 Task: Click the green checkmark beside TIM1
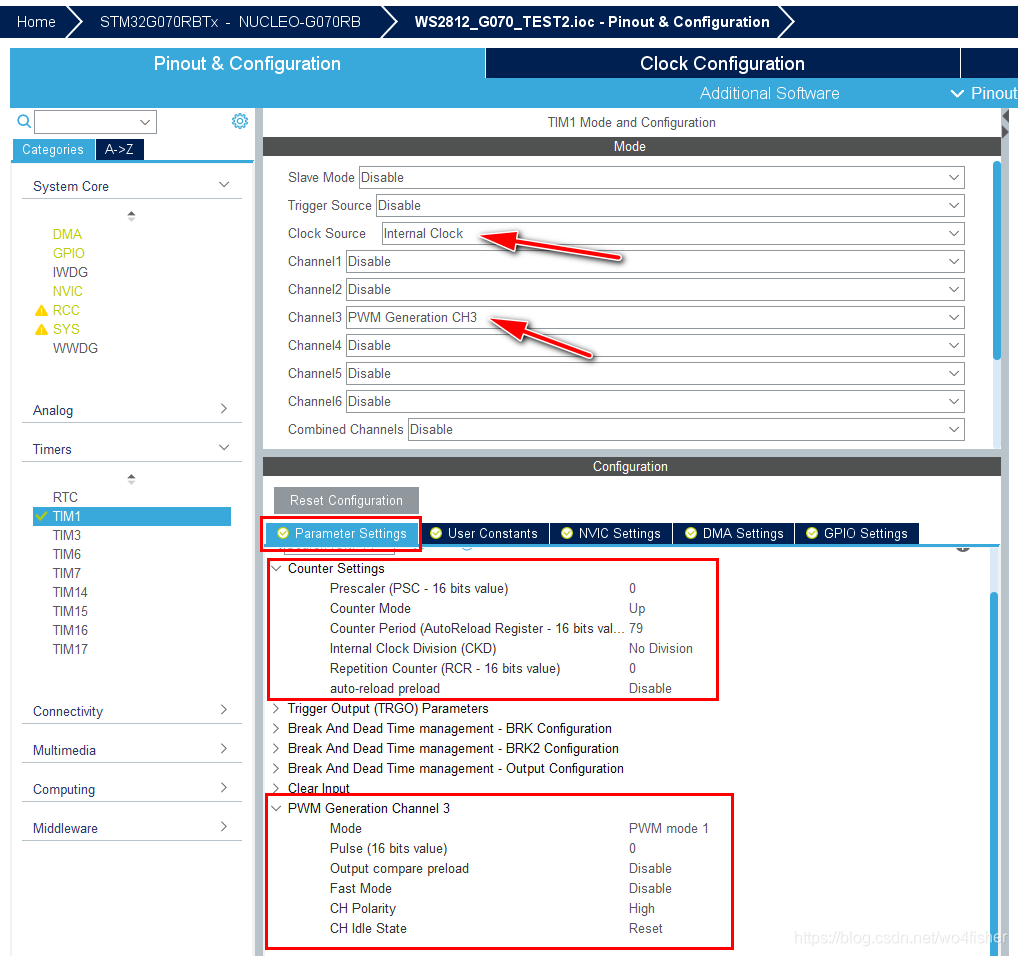(x=42, y=516)
